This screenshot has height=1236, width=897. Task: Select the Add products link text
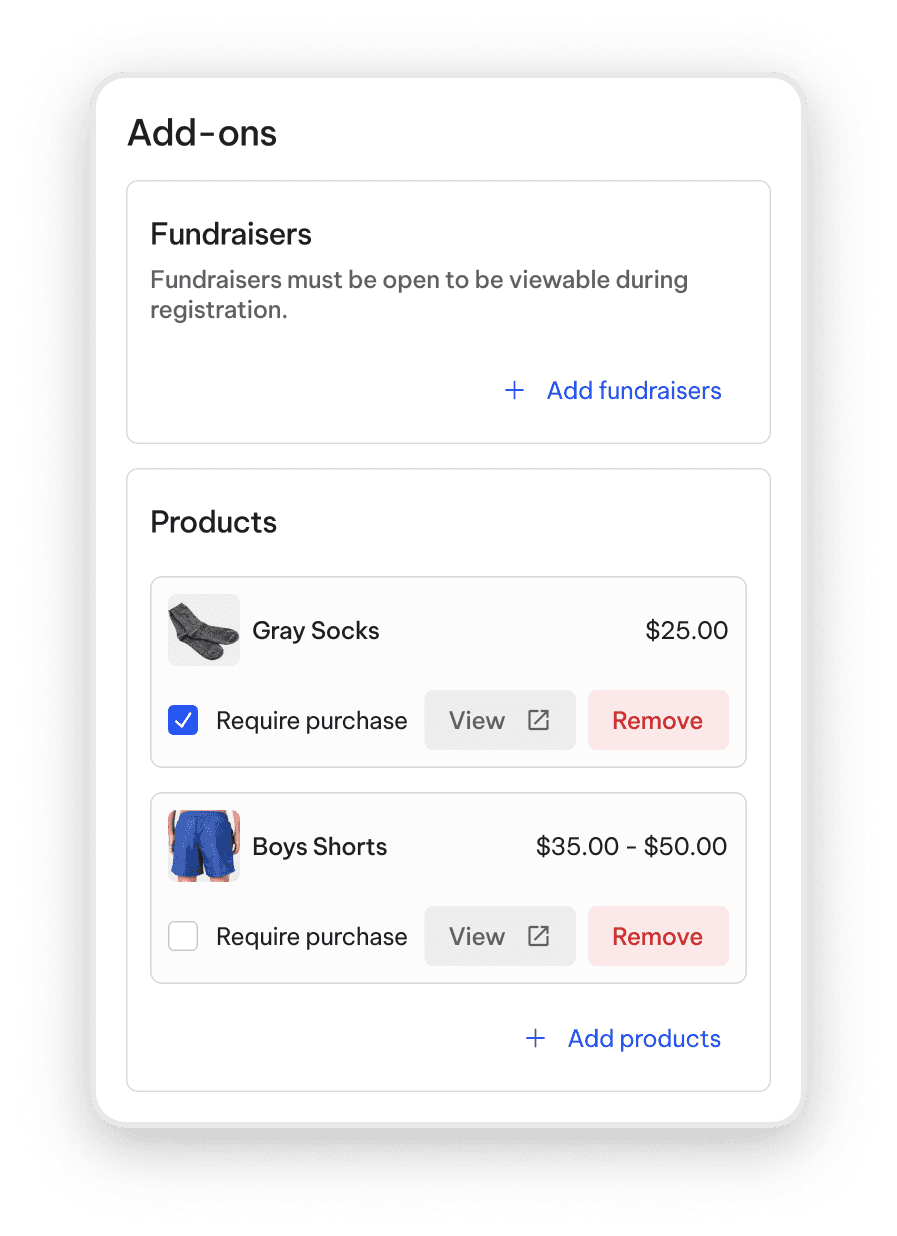tap(644, 1038)
